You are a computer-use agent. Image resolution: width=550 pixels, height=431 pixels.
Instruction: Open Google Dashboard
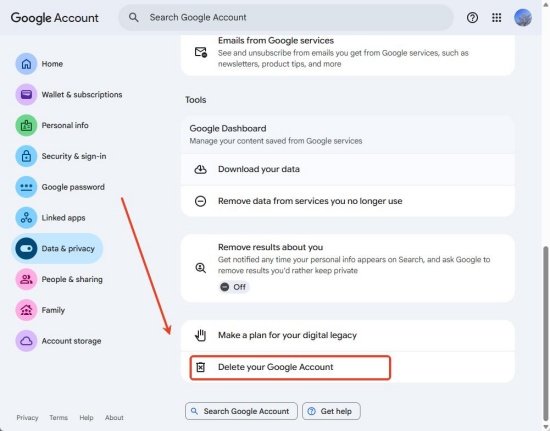[x=348, y=134]
